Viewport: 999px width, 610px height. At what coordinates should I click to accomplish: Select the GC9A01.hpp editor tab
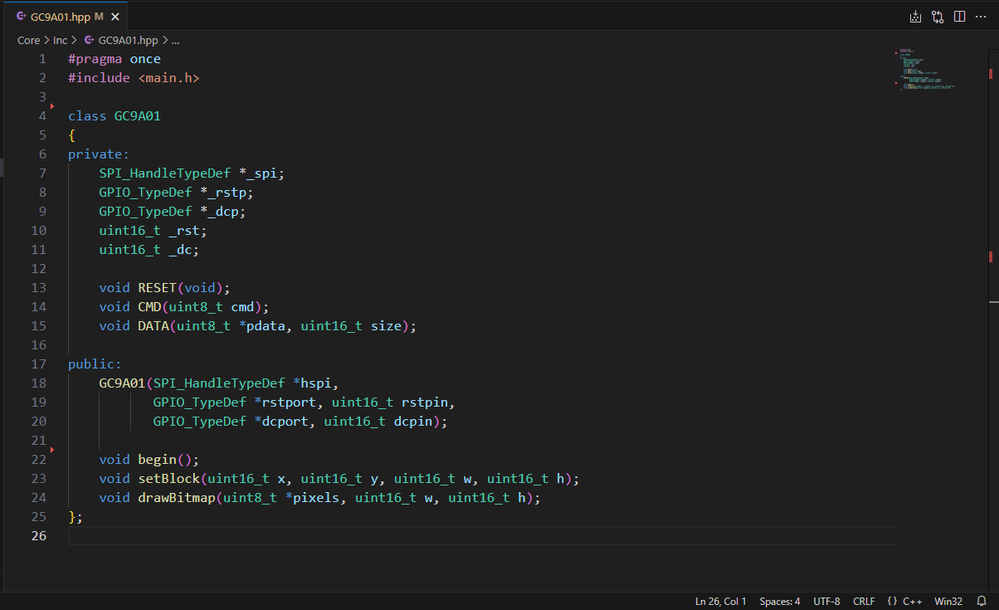click(x=66, y=17)
